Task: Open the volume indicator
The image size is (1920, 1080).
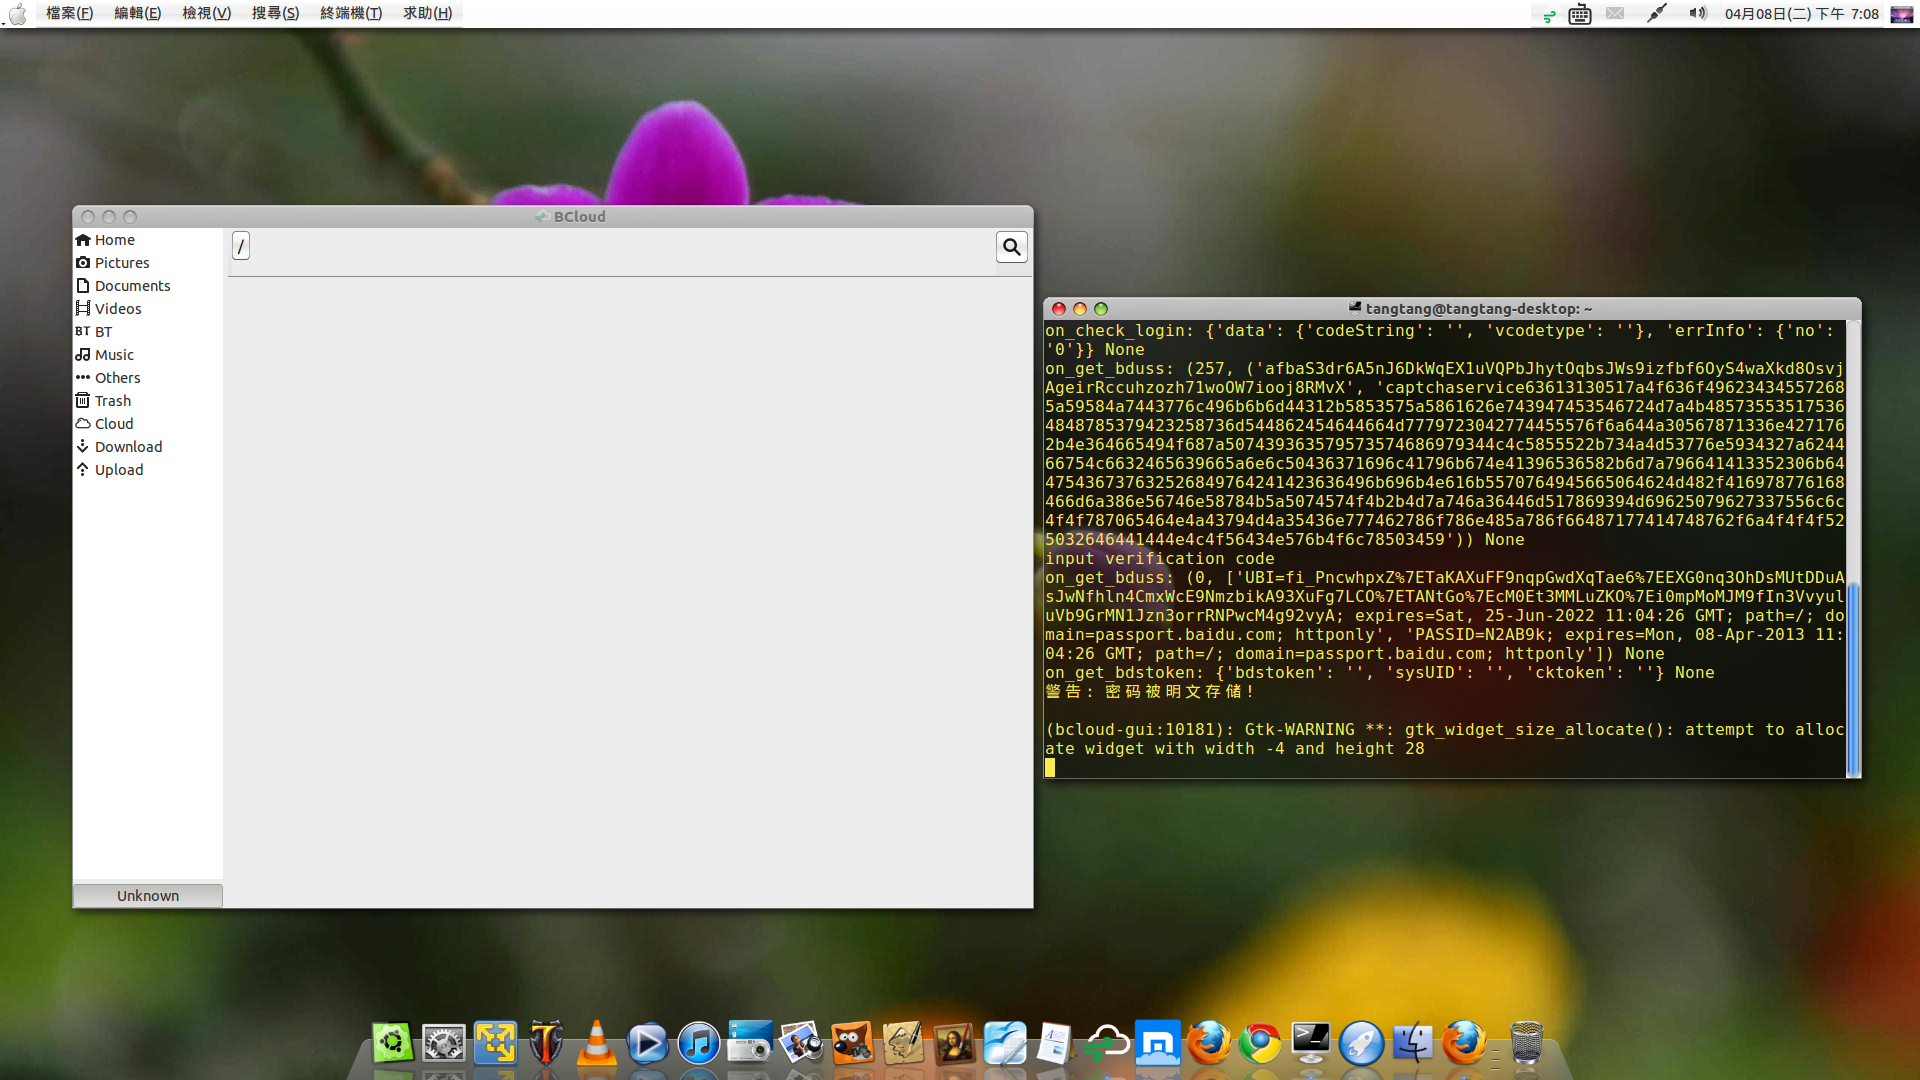Action: click(x=1698, y=14)
